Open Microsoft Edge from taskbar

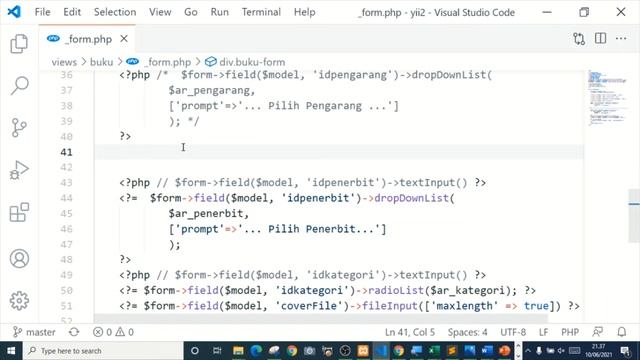pyautogui.click(x=256, y=351)
